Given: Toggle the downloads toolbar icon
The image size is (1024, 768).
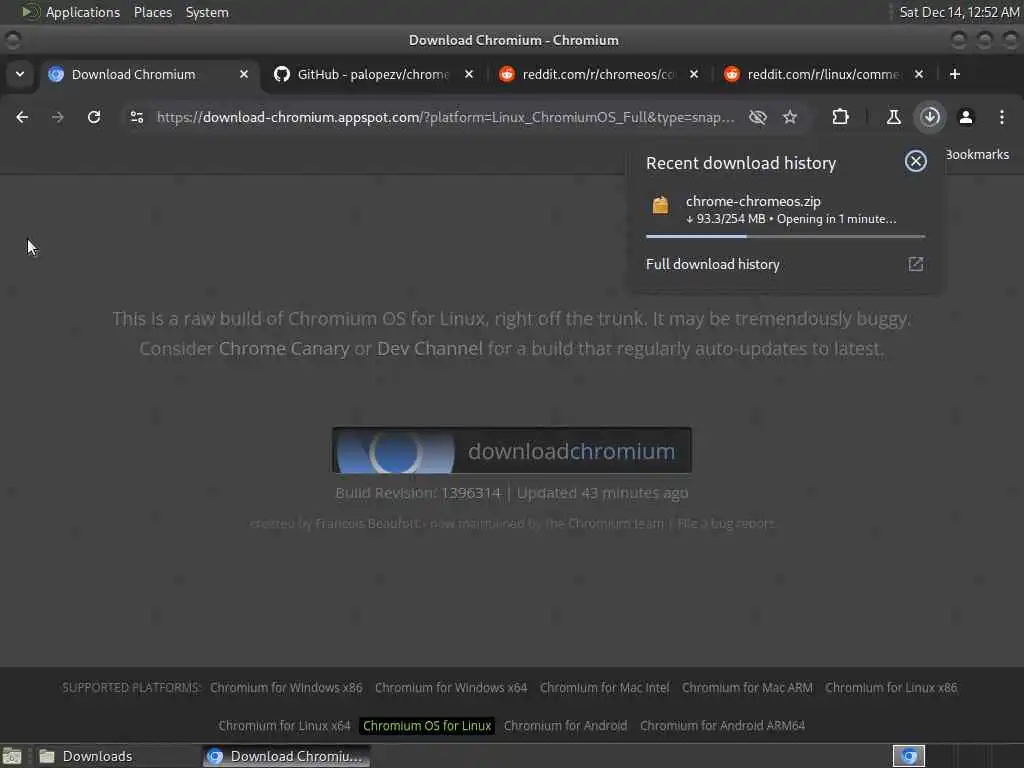Looking at the screenshot, I should tap(930, 117).
